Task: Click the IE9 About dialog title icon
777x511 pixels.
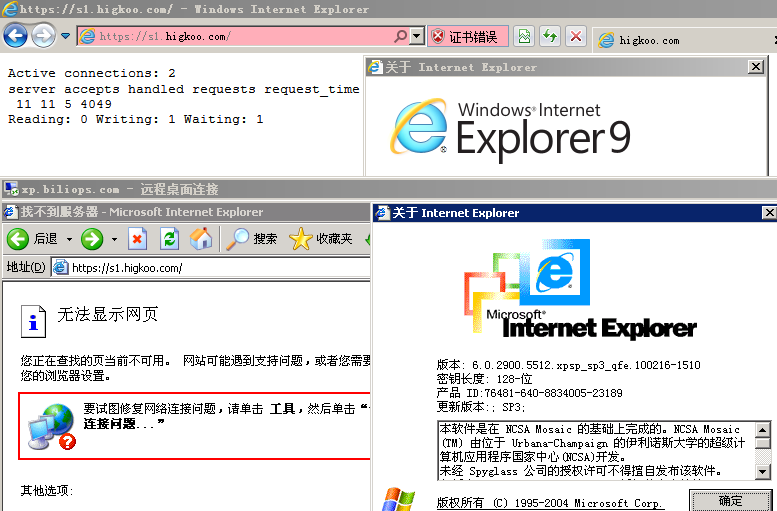Action: point(375,66)
